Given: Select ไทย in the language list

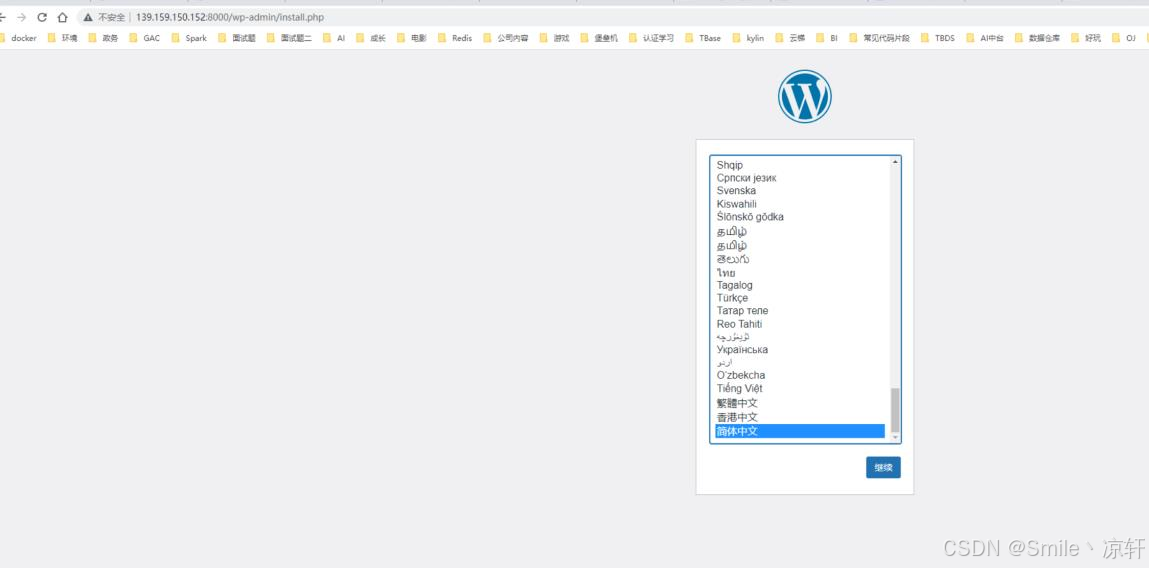Looking at the screenshot, I should pyautogui.click(x=800, y=273).
